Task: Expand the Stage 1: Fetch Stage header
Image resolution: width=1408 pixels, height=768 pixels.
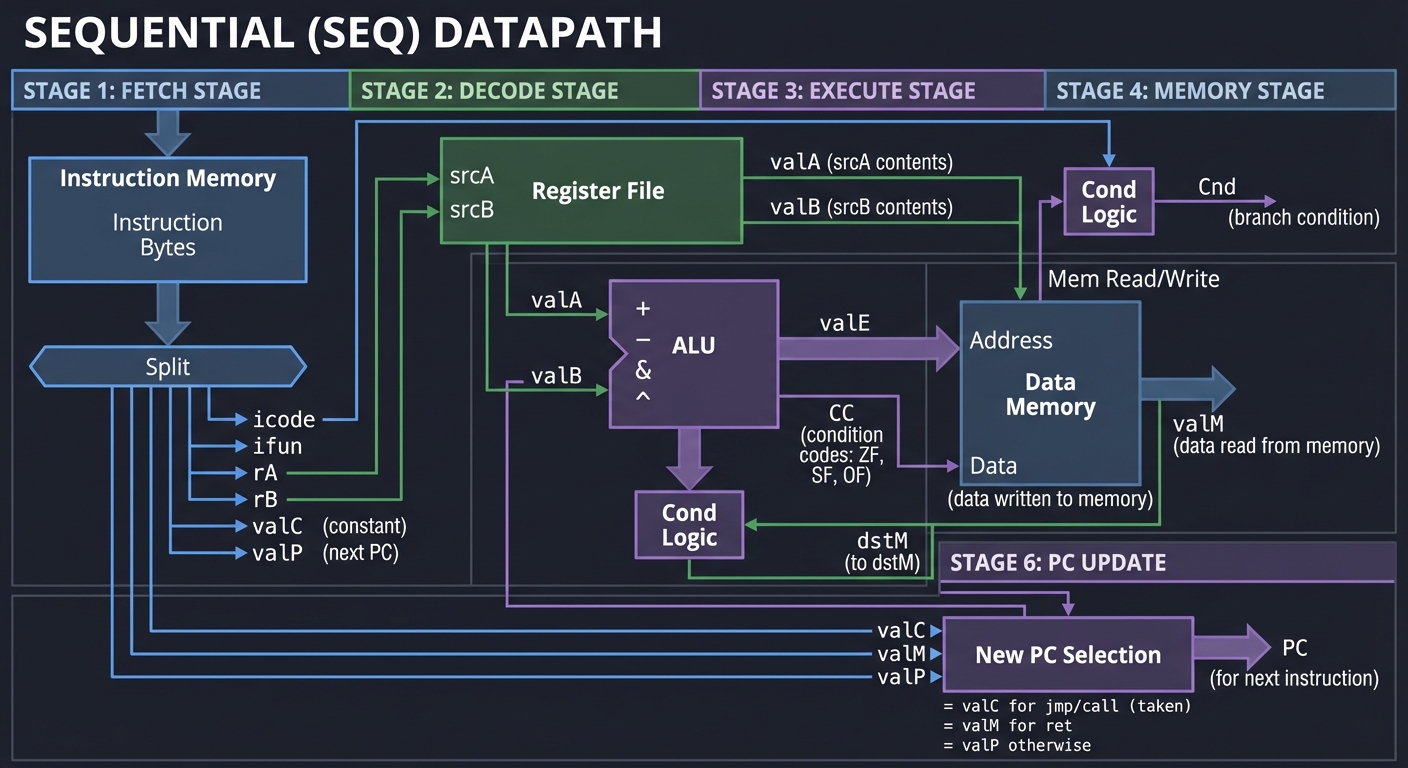Action: click(180, 90)
